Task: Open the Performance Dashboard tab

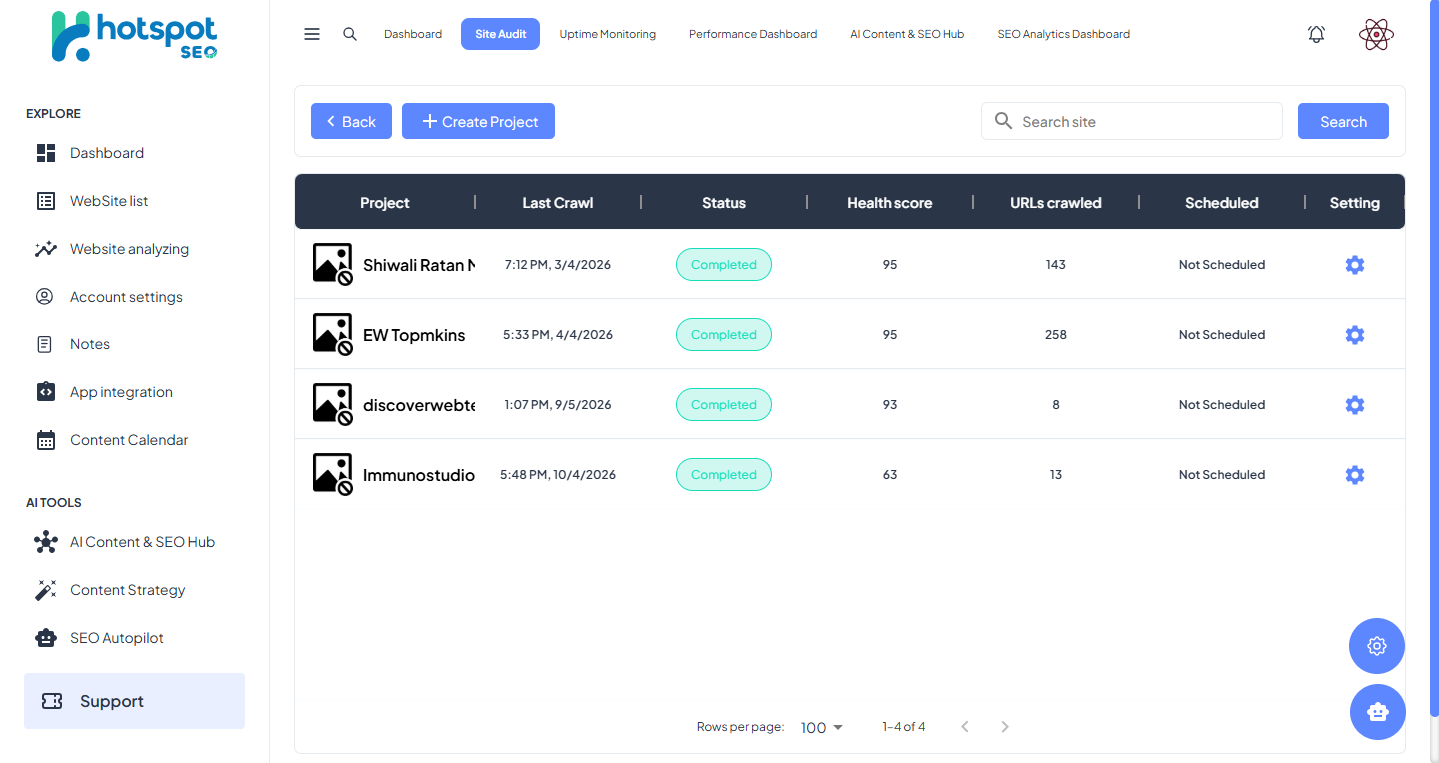Action: (x=753, y=34)
